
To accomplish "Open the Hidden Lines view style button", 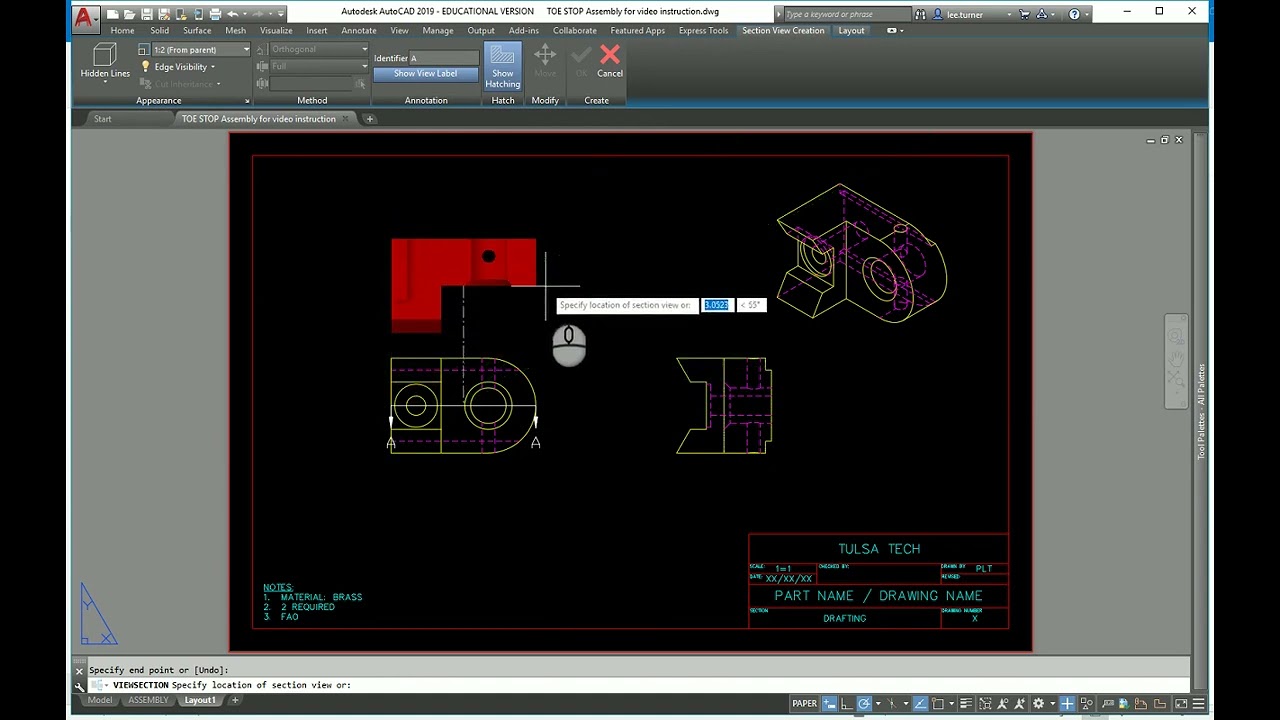I will point(105,62).
